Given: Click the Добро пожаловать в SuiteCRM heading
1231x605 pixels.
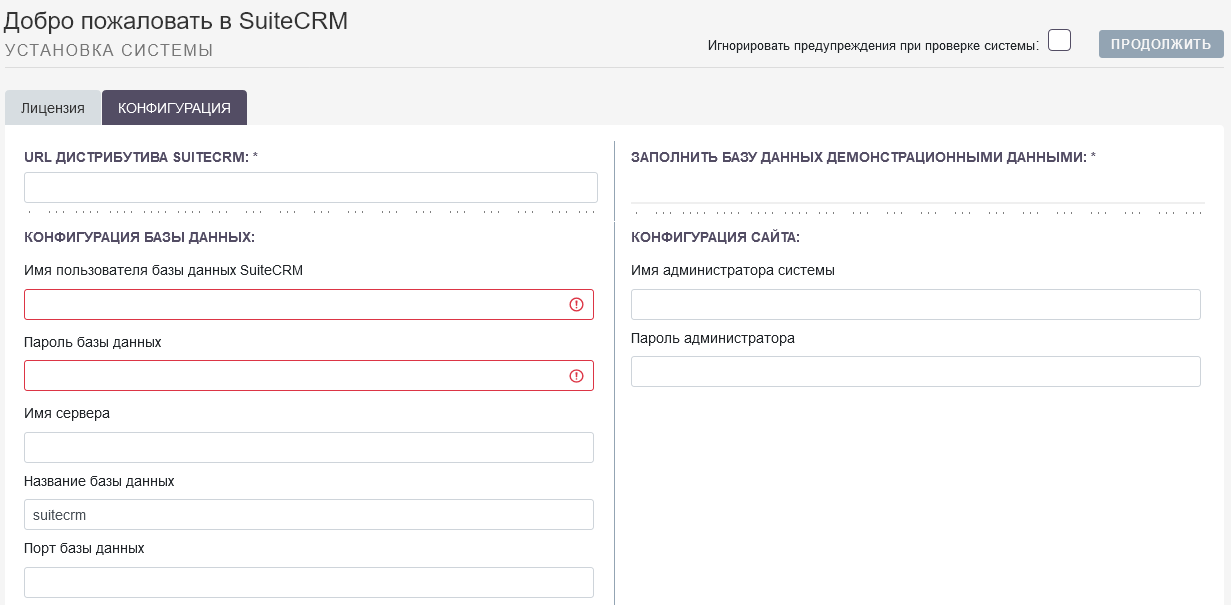Looking at the screenshot, I should [x=178, y=21].
